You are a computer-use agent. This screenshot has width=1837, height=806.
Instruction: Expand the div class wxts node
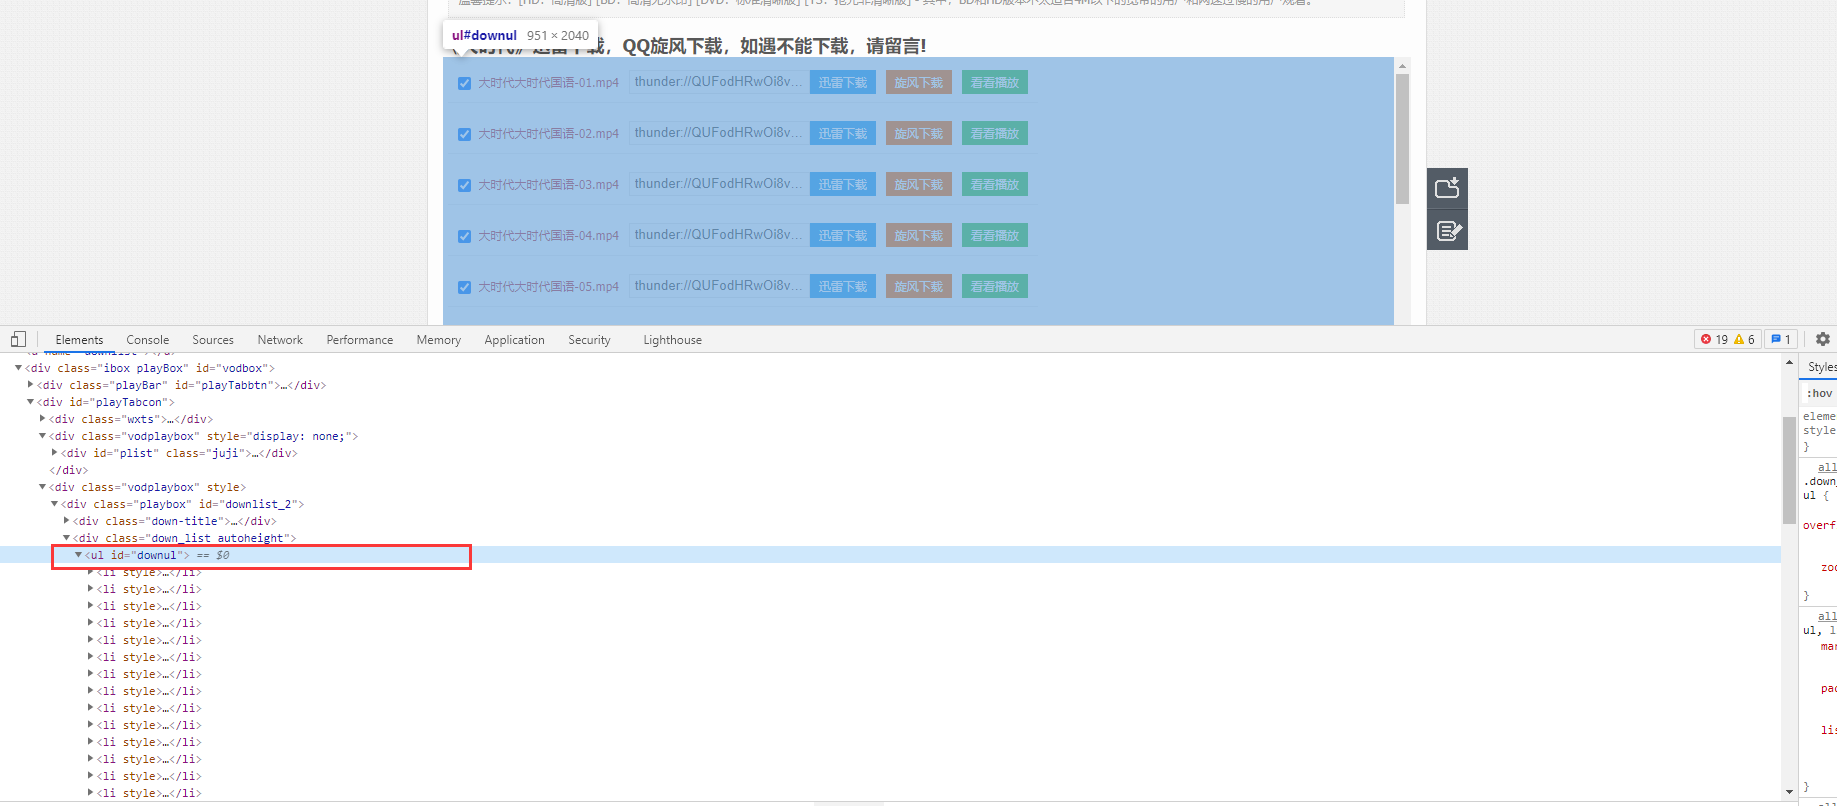[x=42, y=419]
